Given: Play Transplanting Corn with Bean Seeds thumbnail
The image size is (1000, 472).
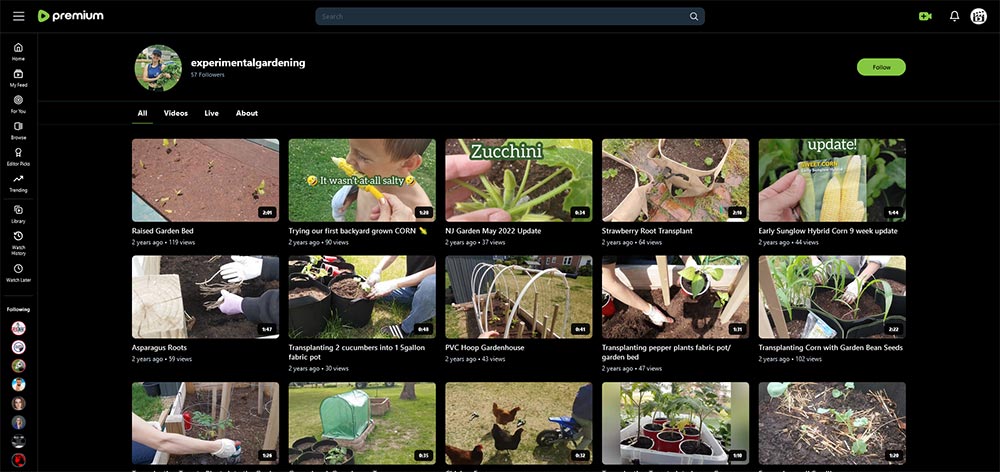Looking at the screenshot, I should pos(832,297).
